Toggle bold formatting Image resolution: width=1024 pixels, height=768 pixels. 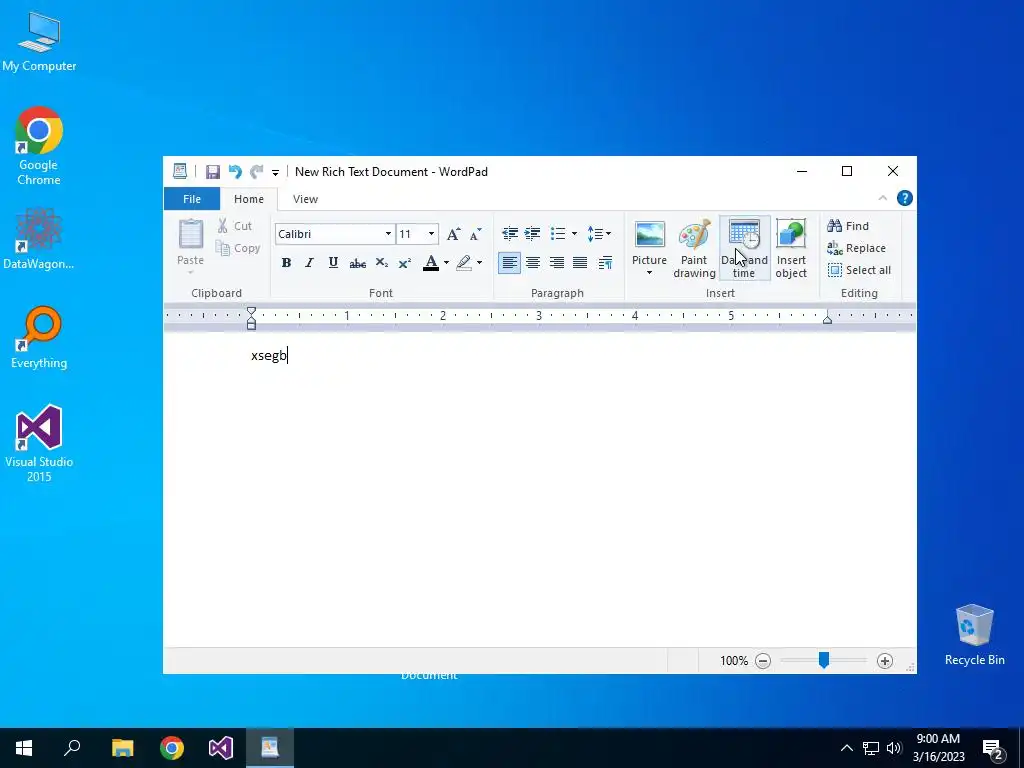tap(286, 263)
